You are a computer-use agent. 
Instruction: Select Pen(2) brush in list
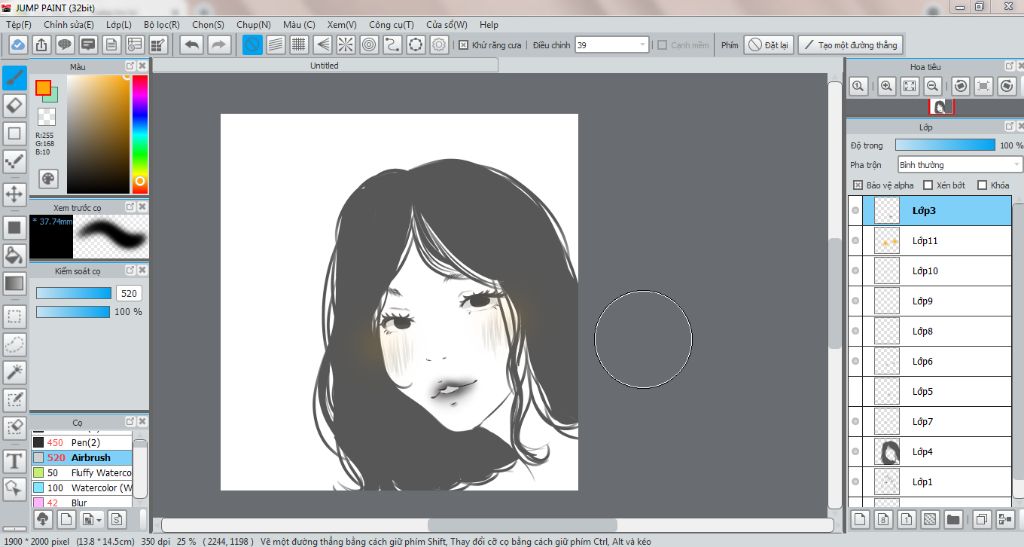(x=82, y=443)
